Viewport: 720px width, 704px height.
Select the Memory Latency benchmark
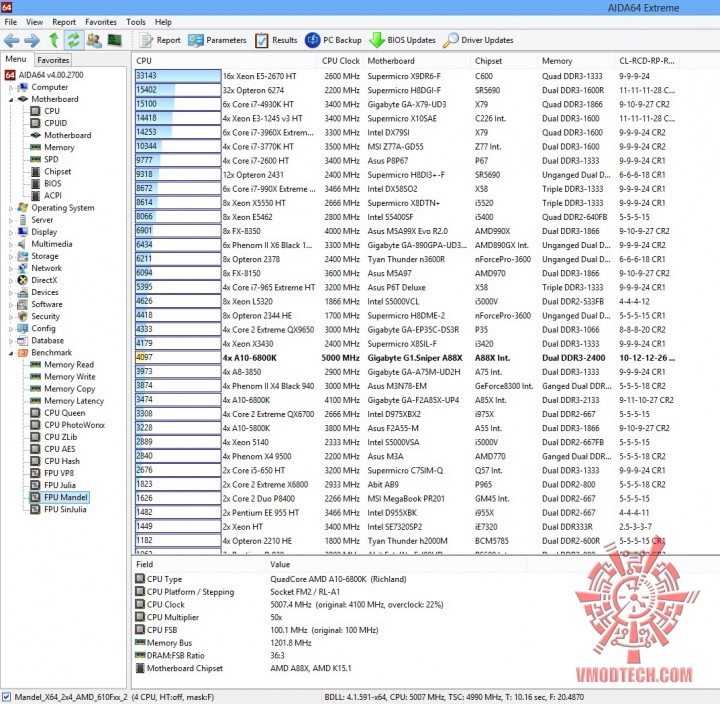(x=74, y=401)
